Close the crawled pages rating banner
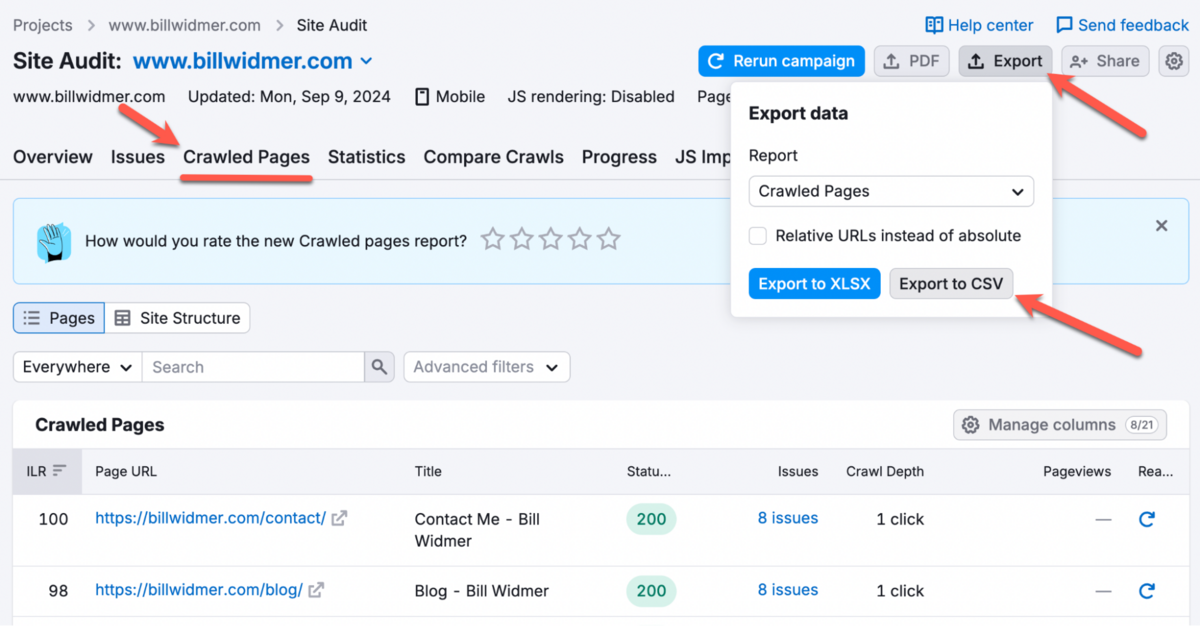This screenshot has height=626, width=1200. (x=1161, y=226)
